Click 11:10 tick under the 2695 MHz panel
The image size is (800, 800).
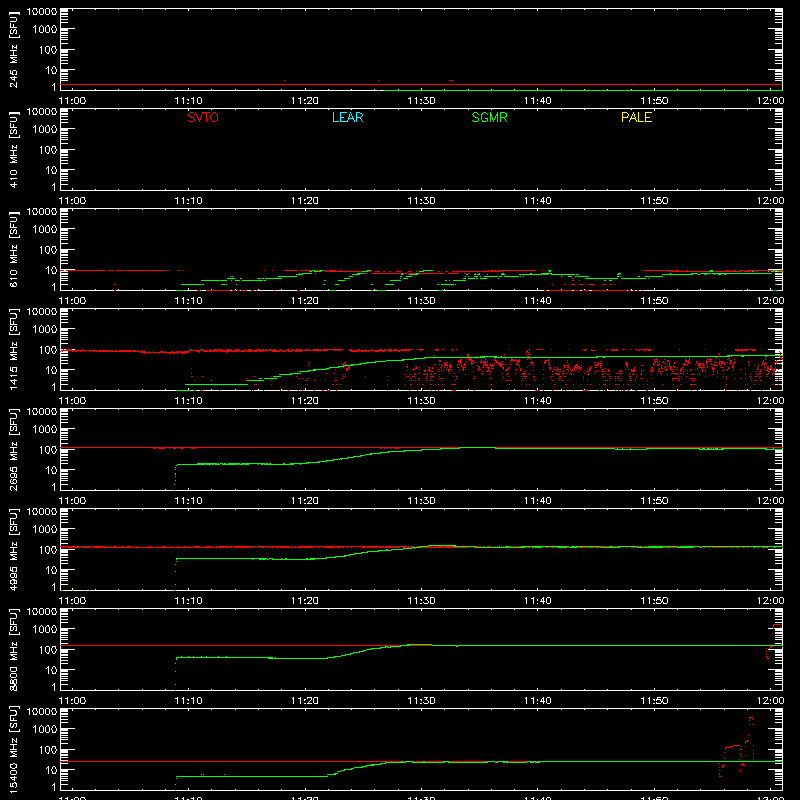coord(188,501)
